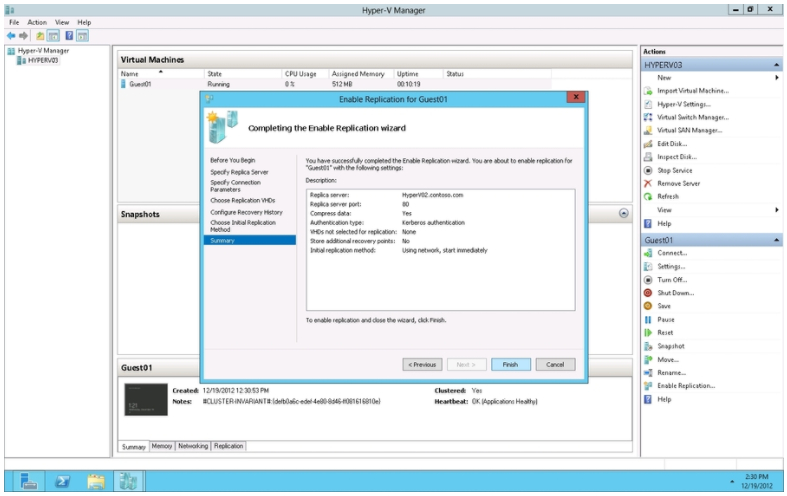Choose Edit Disk action
Screen dimensions: 787x496
tap(672, 144)
